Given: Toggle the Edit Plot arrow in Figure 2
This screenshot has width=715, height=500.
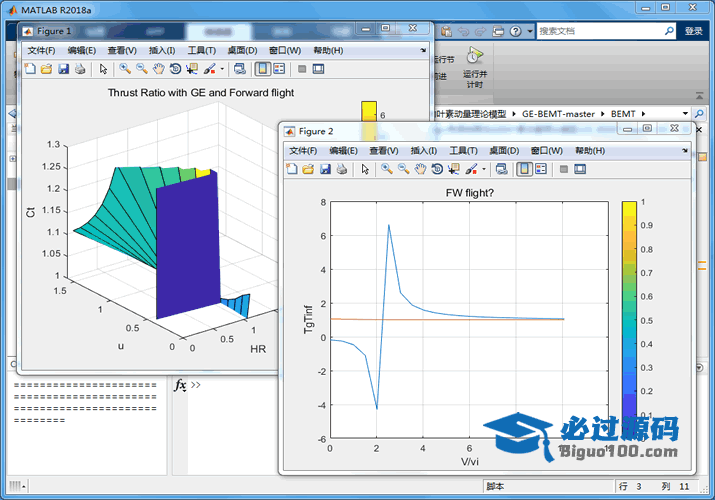Looking at the screenshot, I should coord(365,169).
